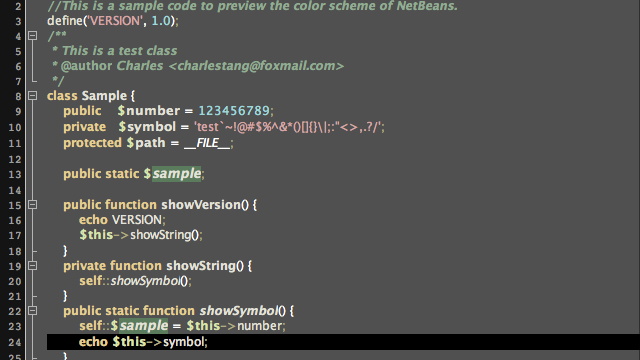Collapse the doc comment fold at line 4

click(33, 36)
